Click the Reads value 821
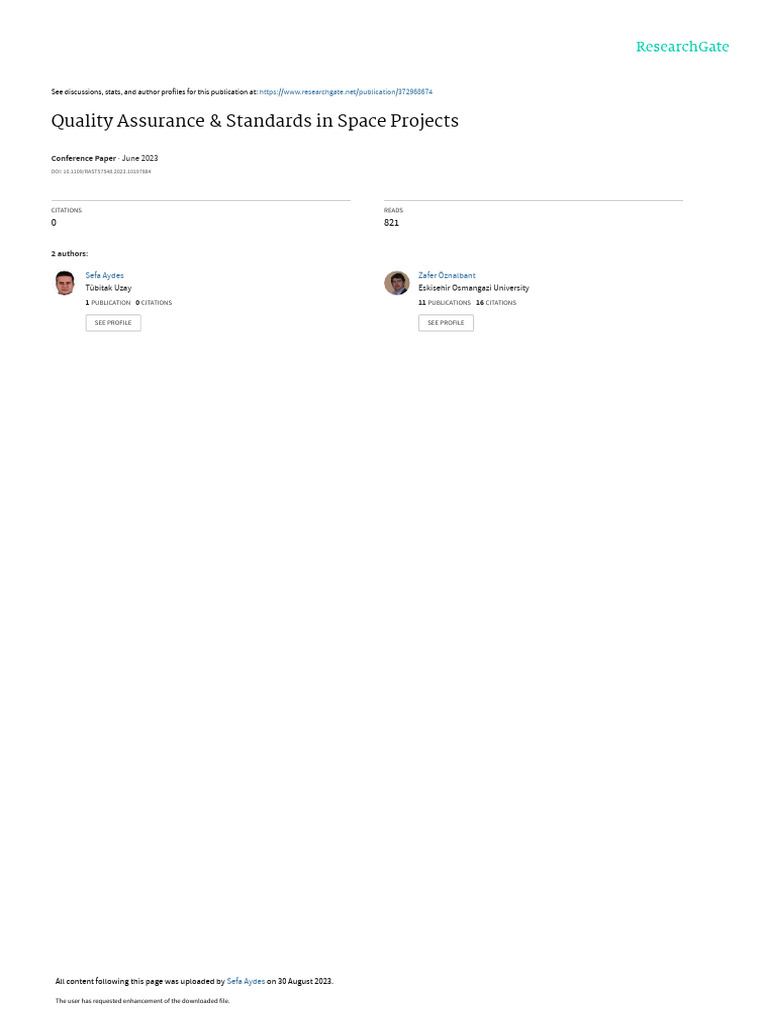The width and height of the screenshot is (768, 1024). pyautogui.click(x=391, y=223)
